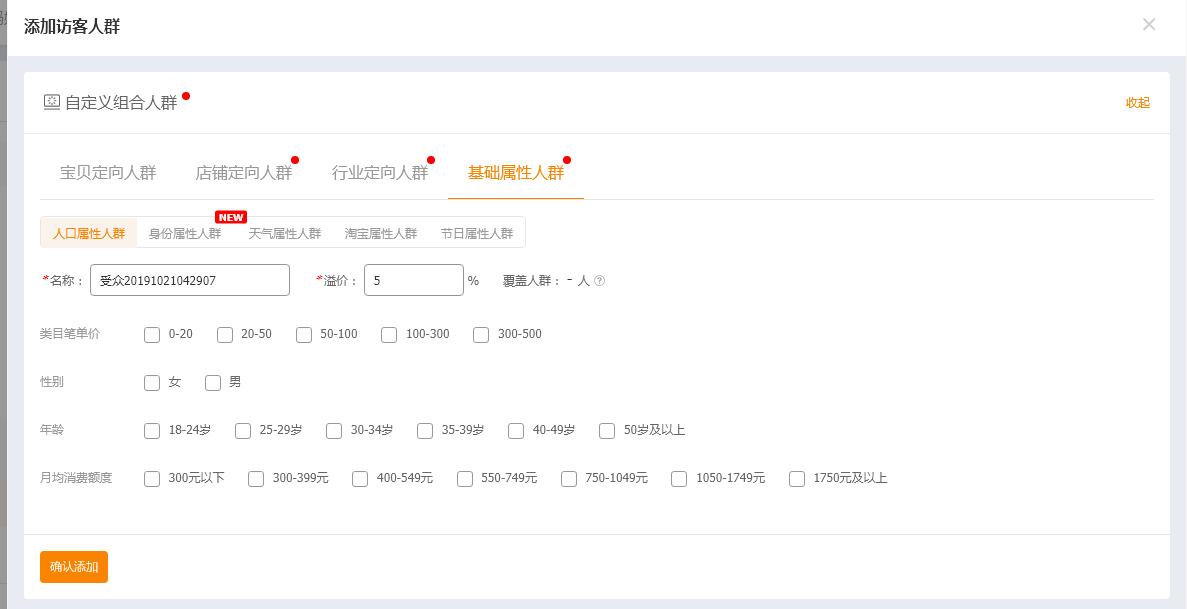
Task: Open the 天气属性人群 sub-tab
Action: click(283, 231)
